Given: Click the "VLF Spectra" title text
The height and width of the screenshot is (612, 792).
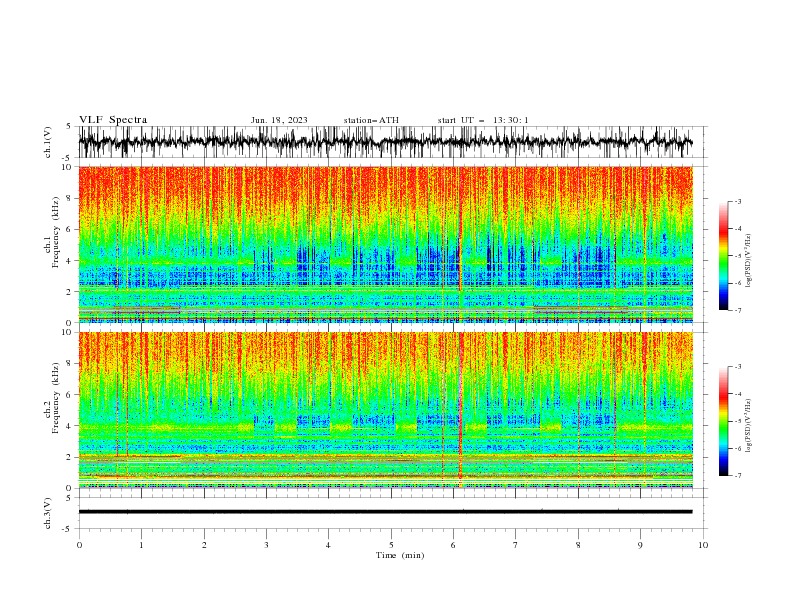Looking at the screenshot, I should click(113, 120).
